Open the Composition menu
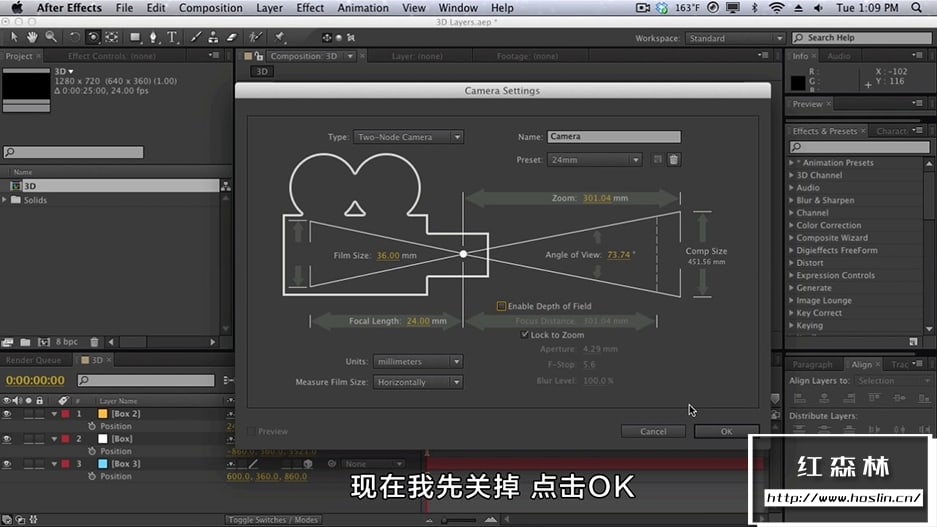The height and width of the screenshot is (527, 937). click(211, 8)
